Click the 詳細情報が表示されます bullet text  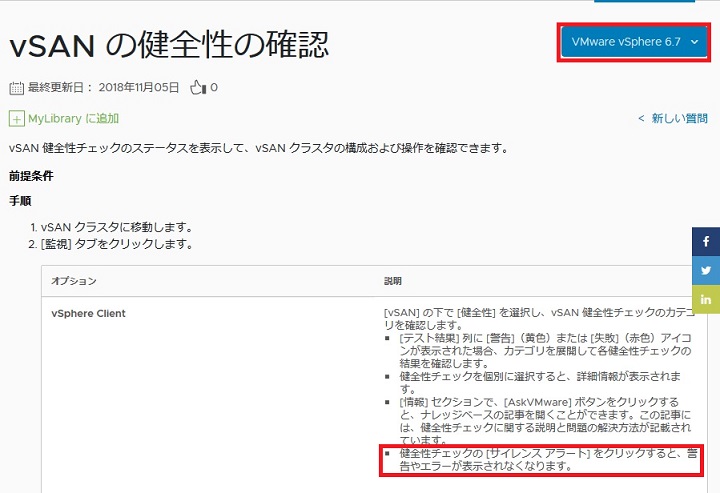coord(540,383)
